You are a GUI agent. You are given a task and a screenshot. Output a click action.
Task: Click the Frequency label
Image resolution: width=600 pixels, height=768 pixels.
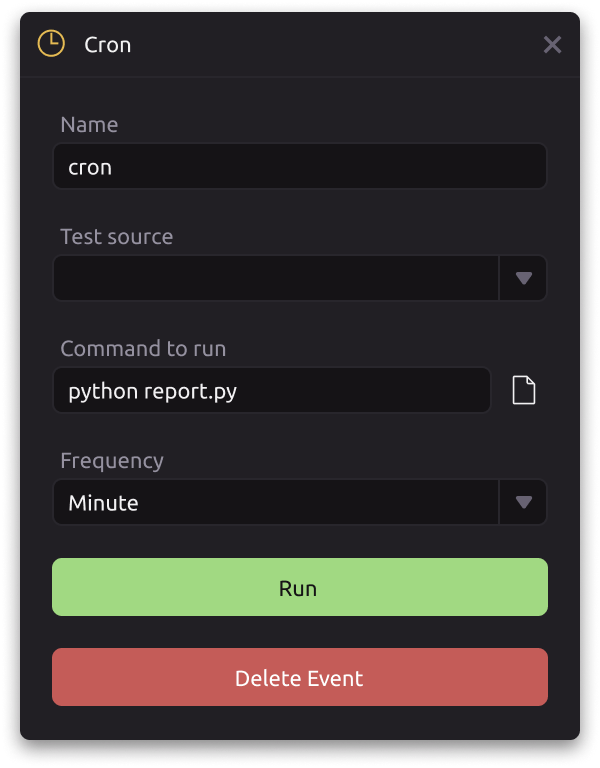[x=112, y=461]
